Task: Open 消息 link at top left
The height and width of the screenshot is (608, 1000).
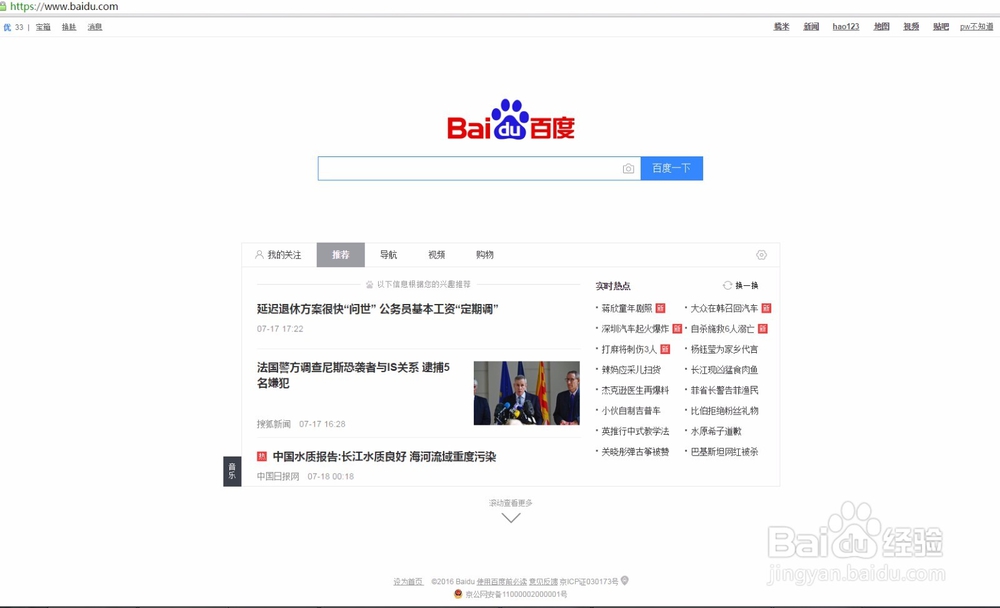Action: [x=95, y=27]
